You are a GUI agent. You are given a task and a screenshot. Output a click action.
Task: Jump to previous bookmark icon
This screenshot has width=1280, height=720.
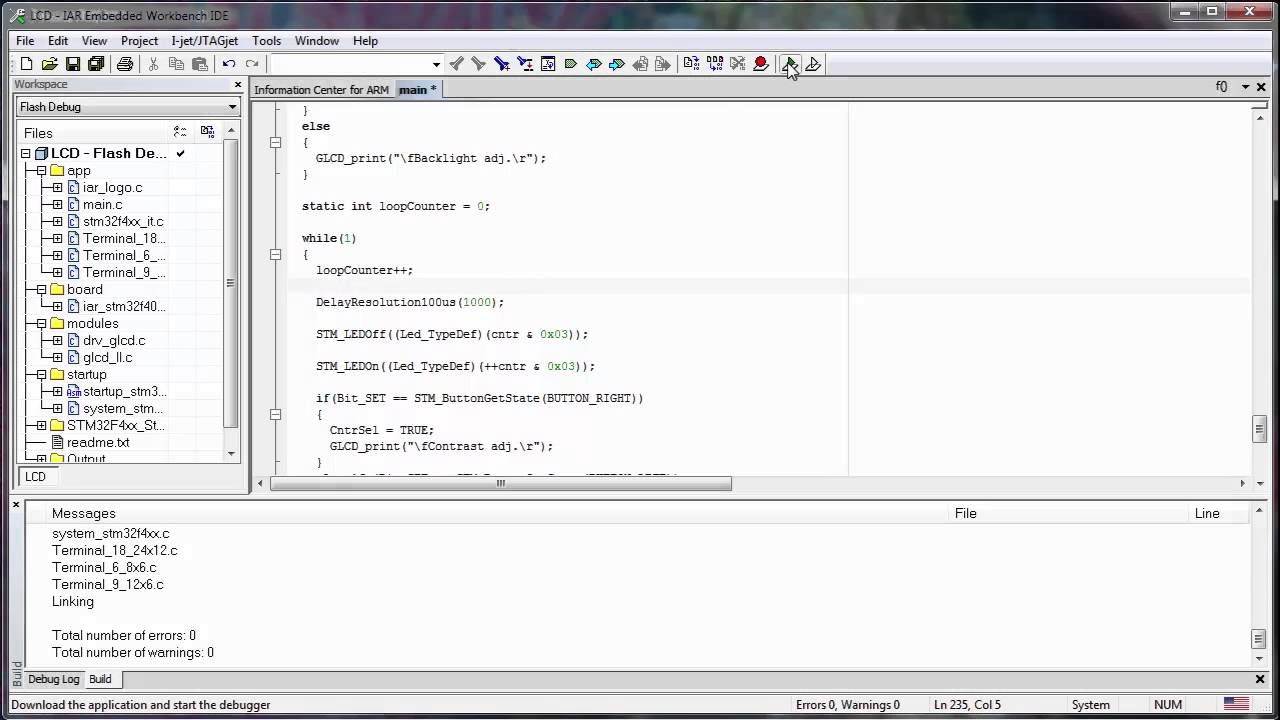tap(594, 64)
